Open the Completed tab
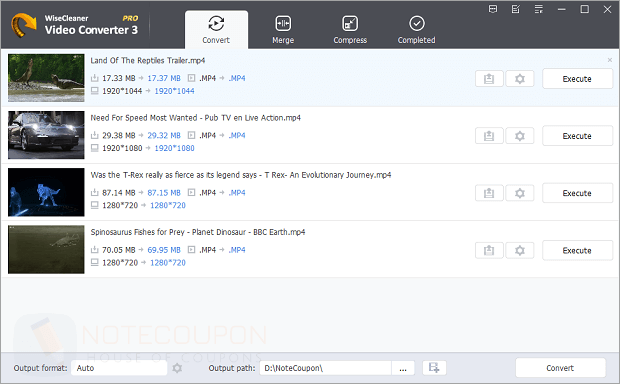 pos(416,30)
